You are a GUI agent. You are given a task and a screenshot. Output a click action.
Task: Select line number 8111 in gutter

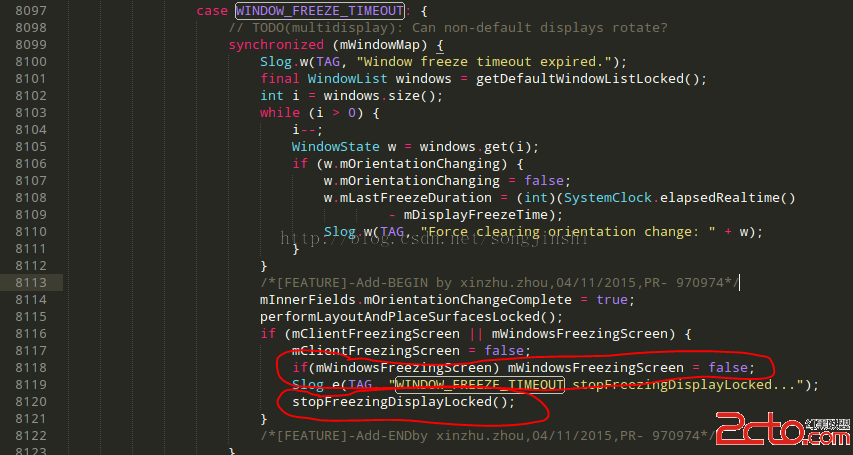tap(31, 249)
